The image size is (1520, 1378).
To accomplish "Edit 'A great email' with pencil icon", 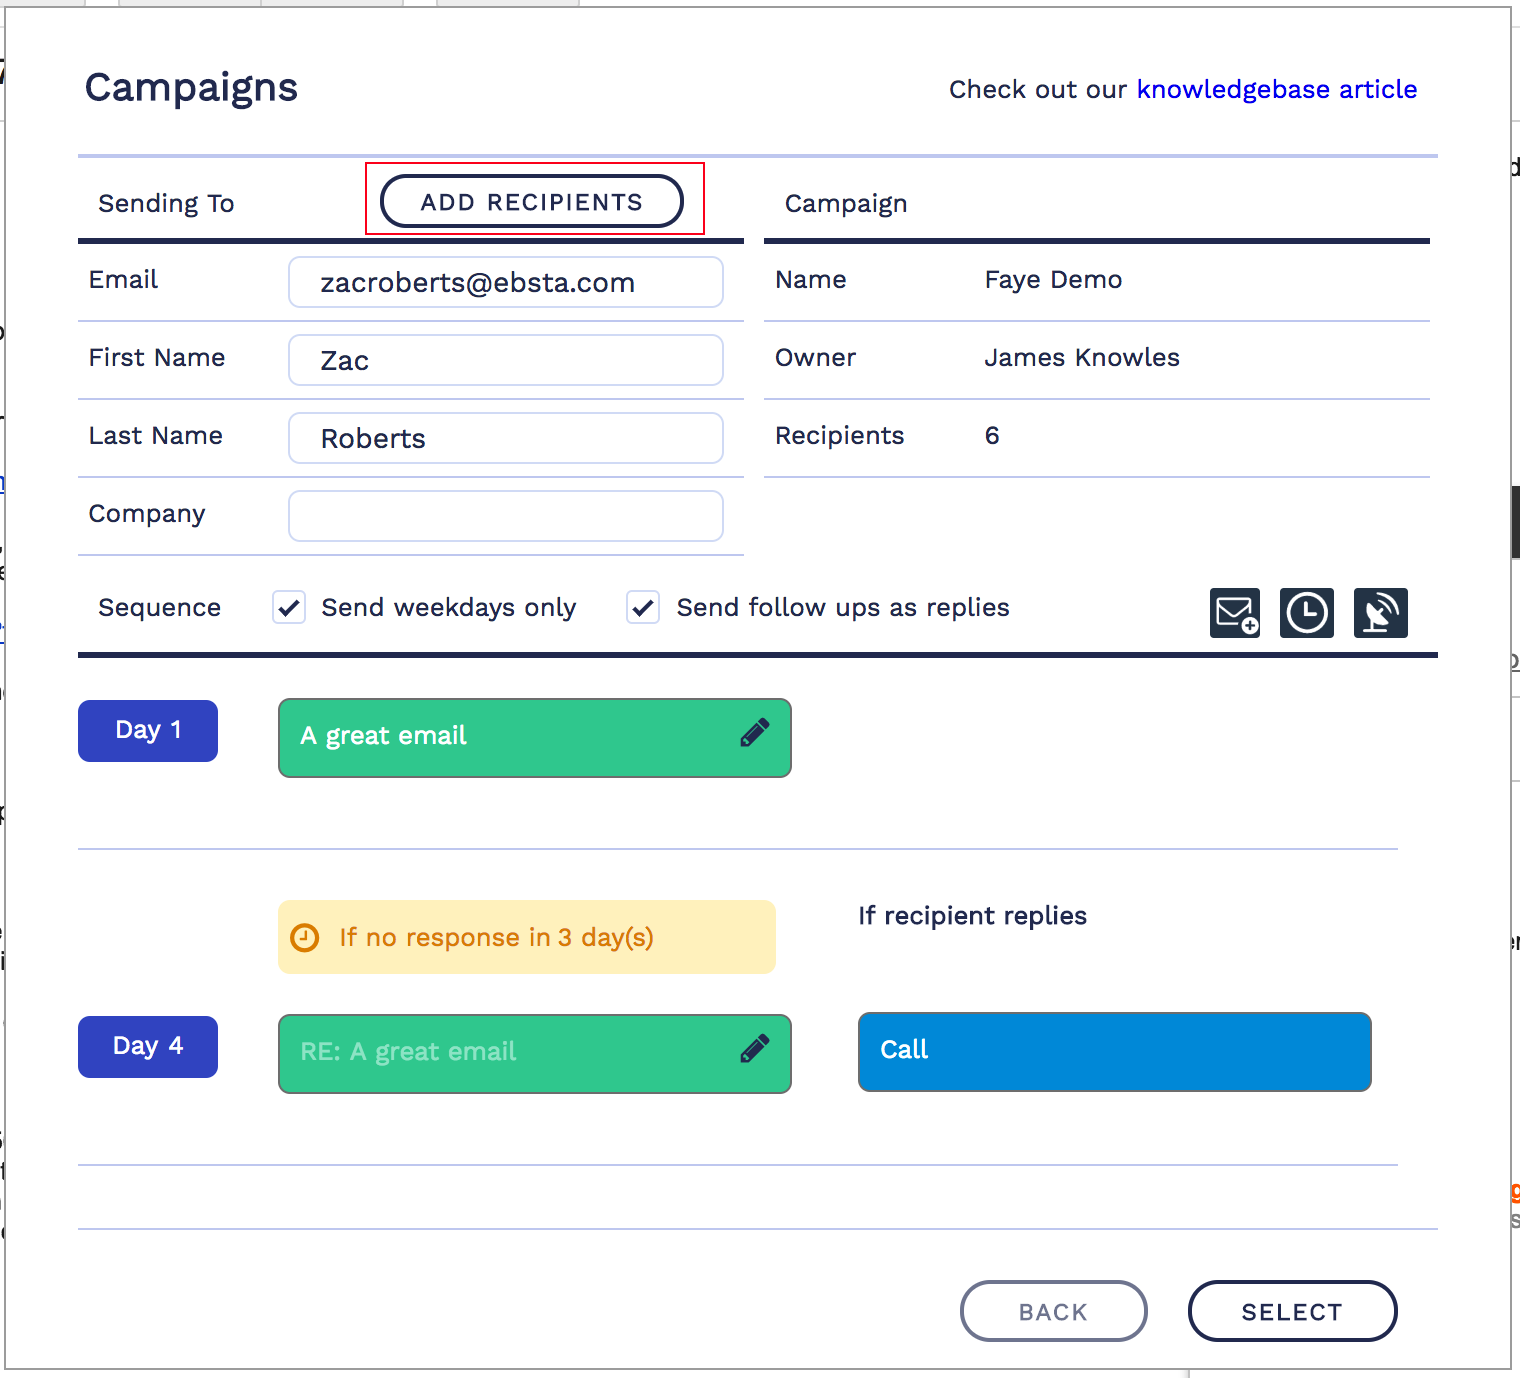I will (754, 734).
